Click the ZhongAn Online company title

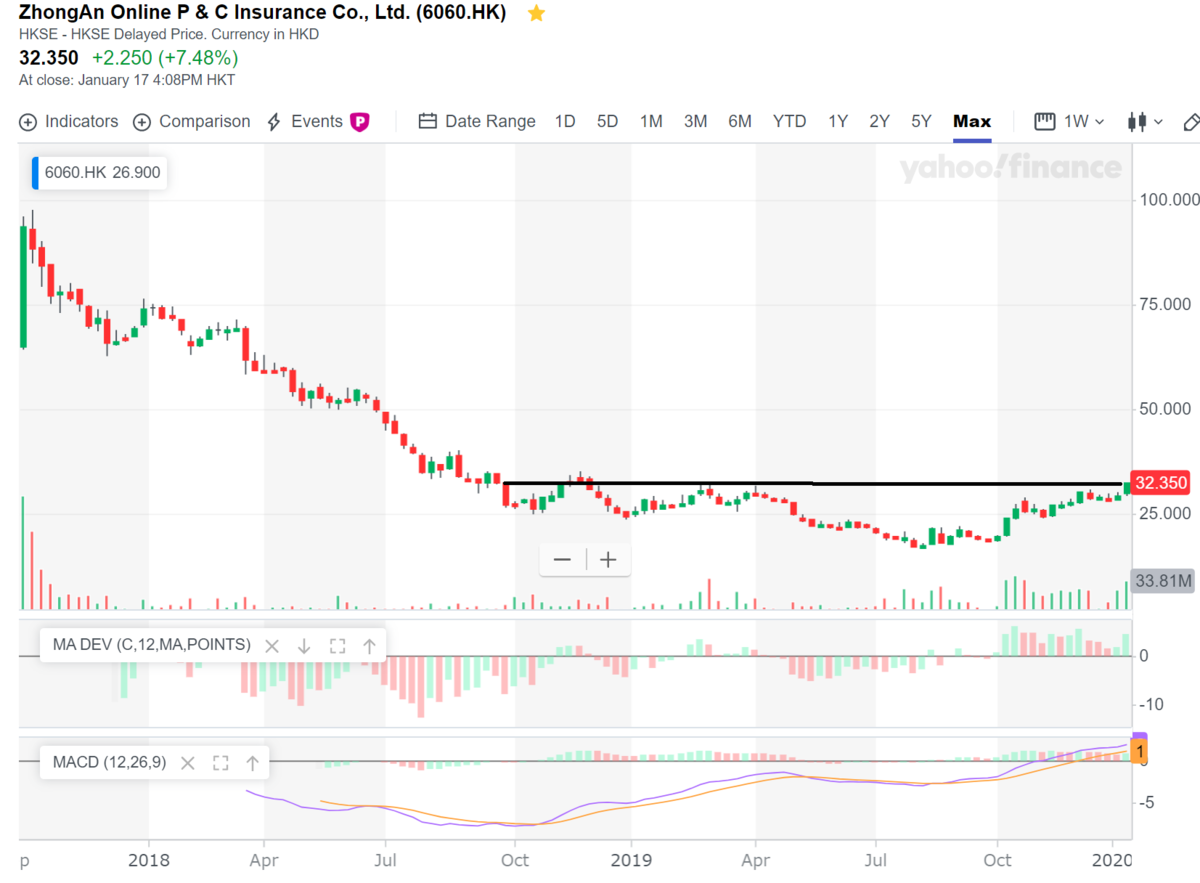click(264, 13)
